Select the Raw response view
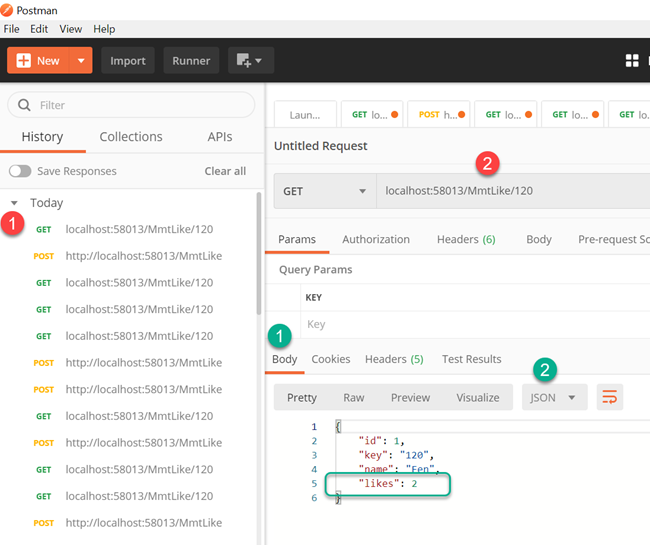 pos(354,397)
